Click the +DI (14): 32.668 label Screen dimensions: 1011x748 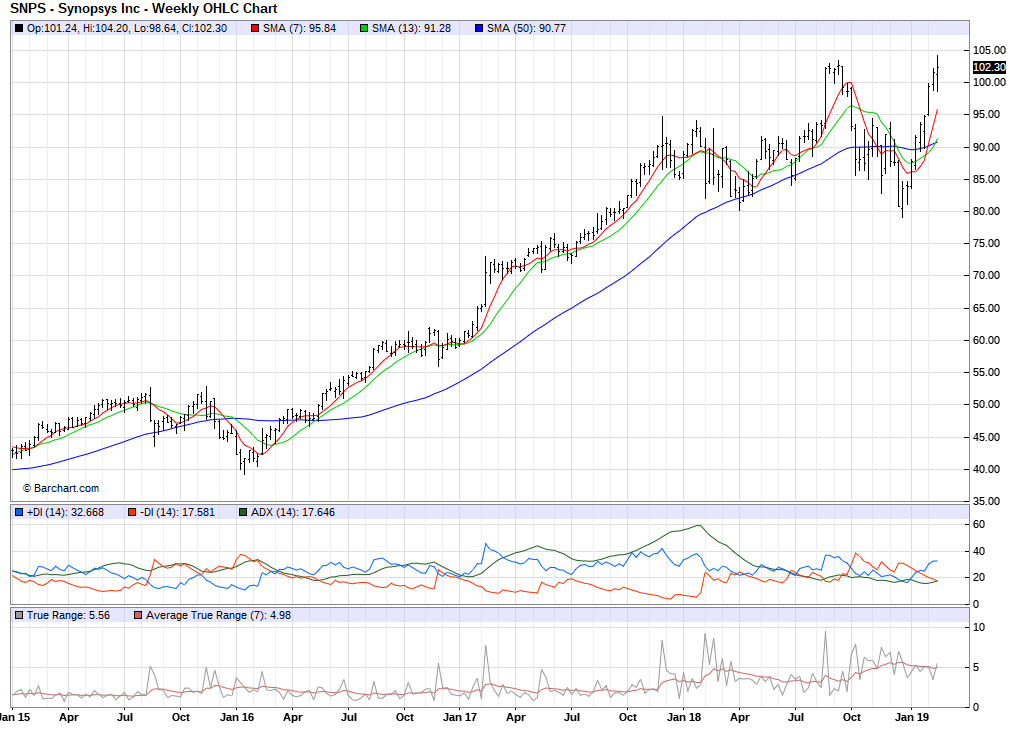pyautogui.click(x=65, y=512)
